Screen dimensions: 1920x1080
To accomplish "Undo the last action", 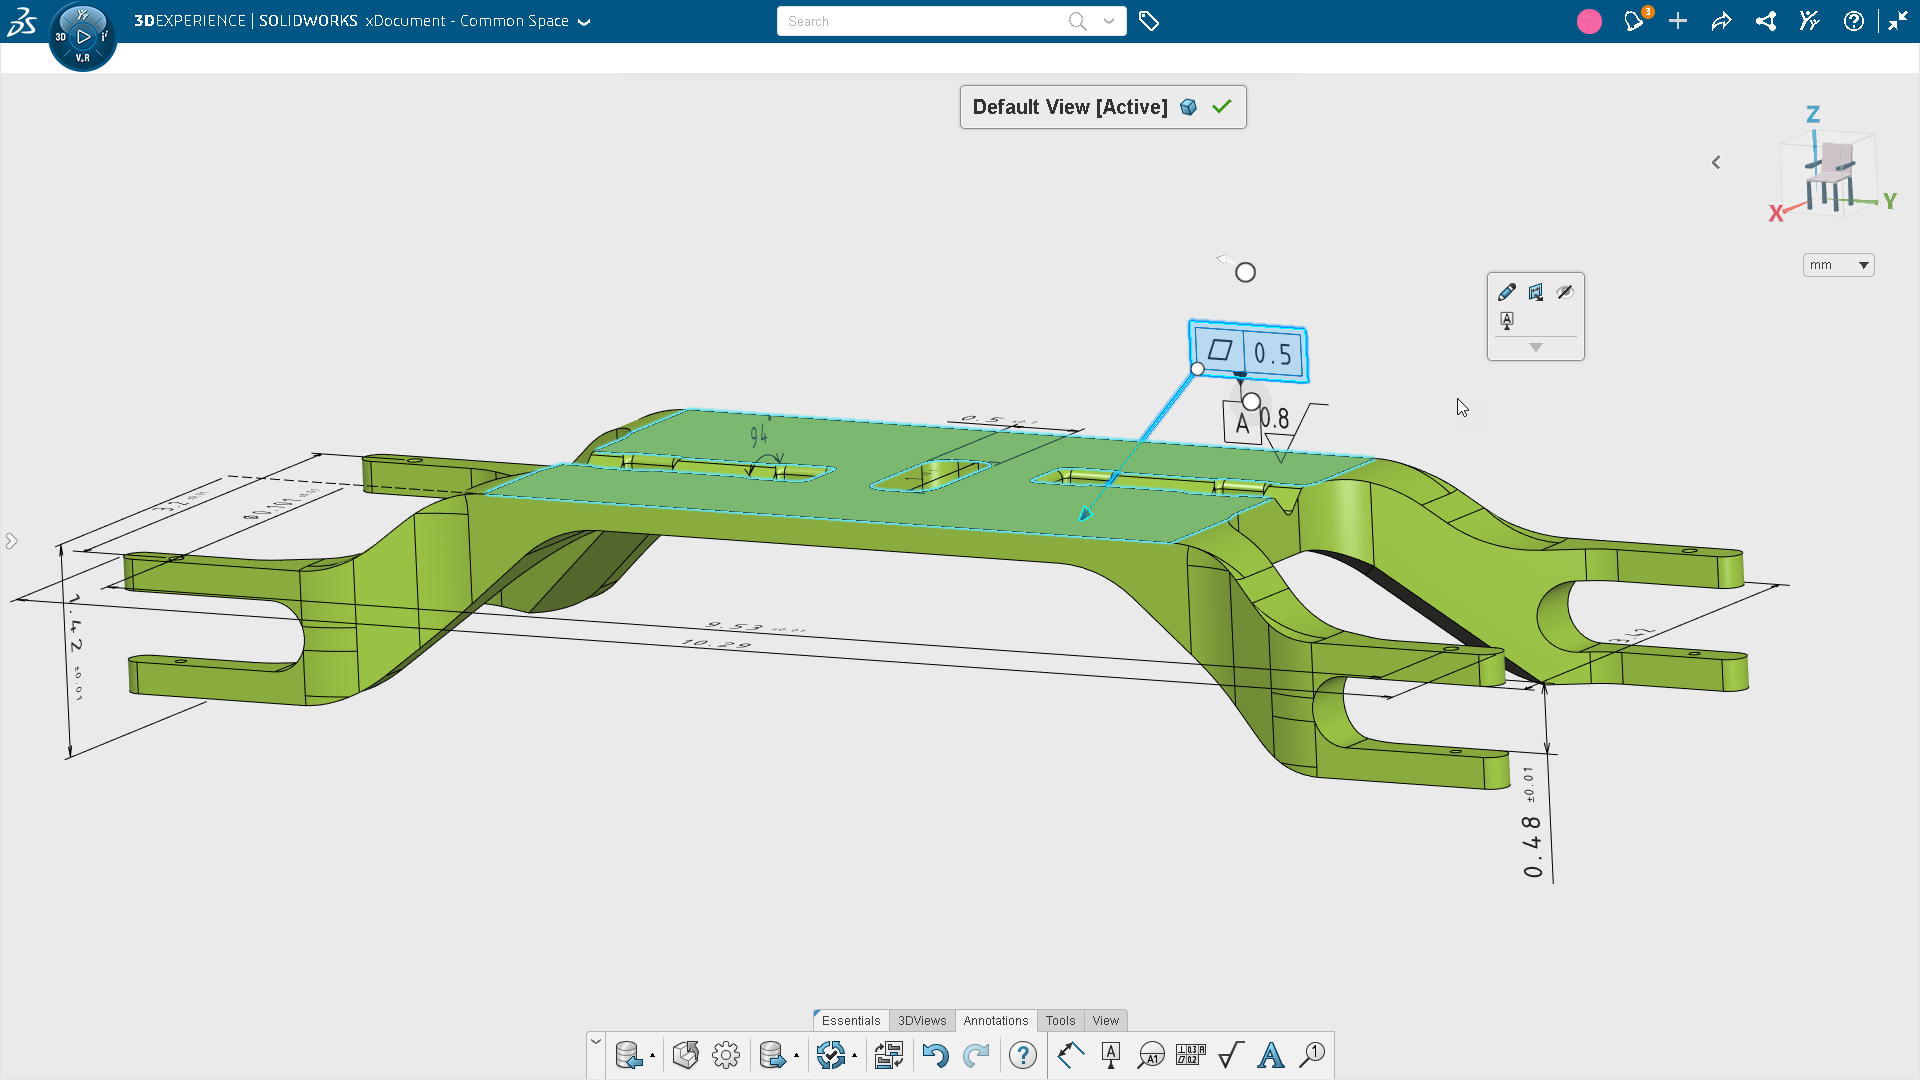I will [937, 1055].
